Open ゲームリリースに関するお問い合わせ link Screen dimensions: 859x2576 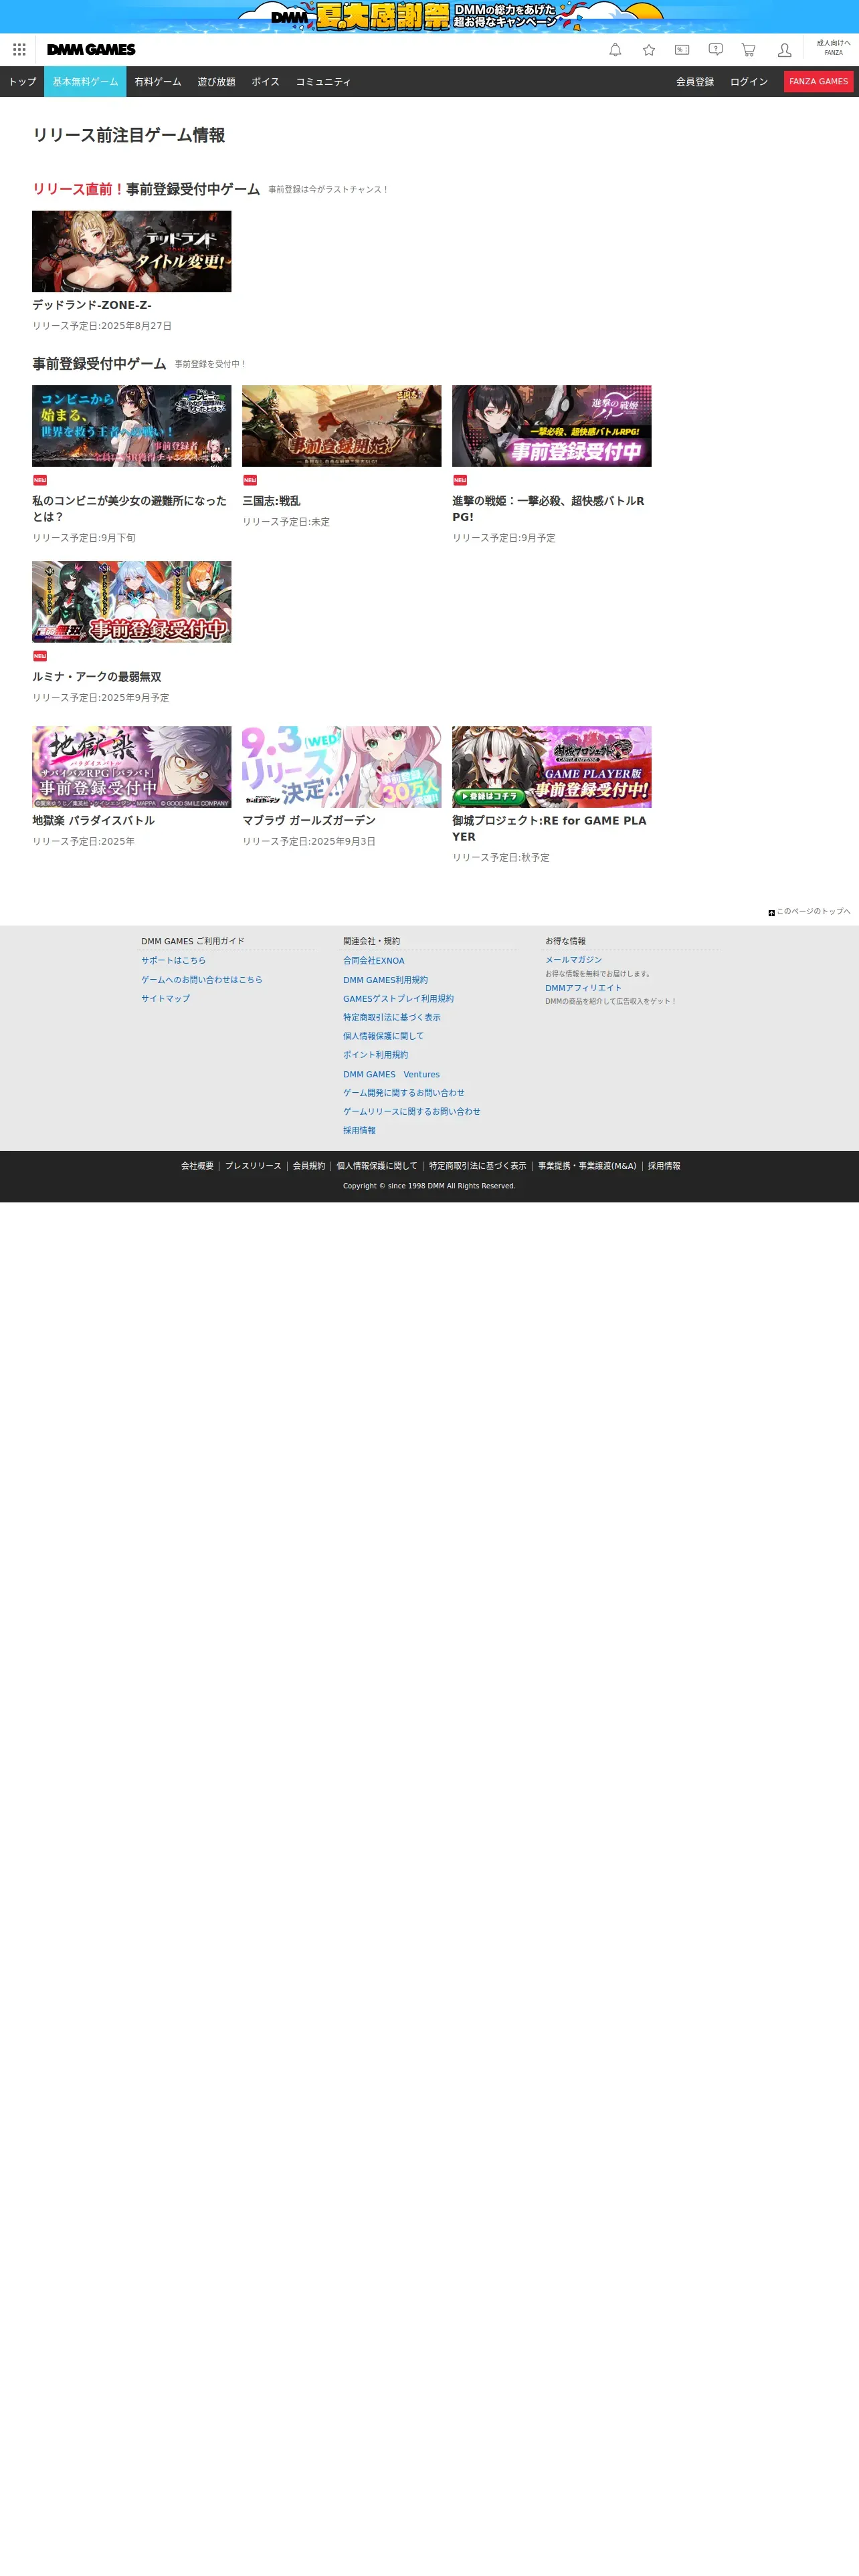(x=412, y=1112)
